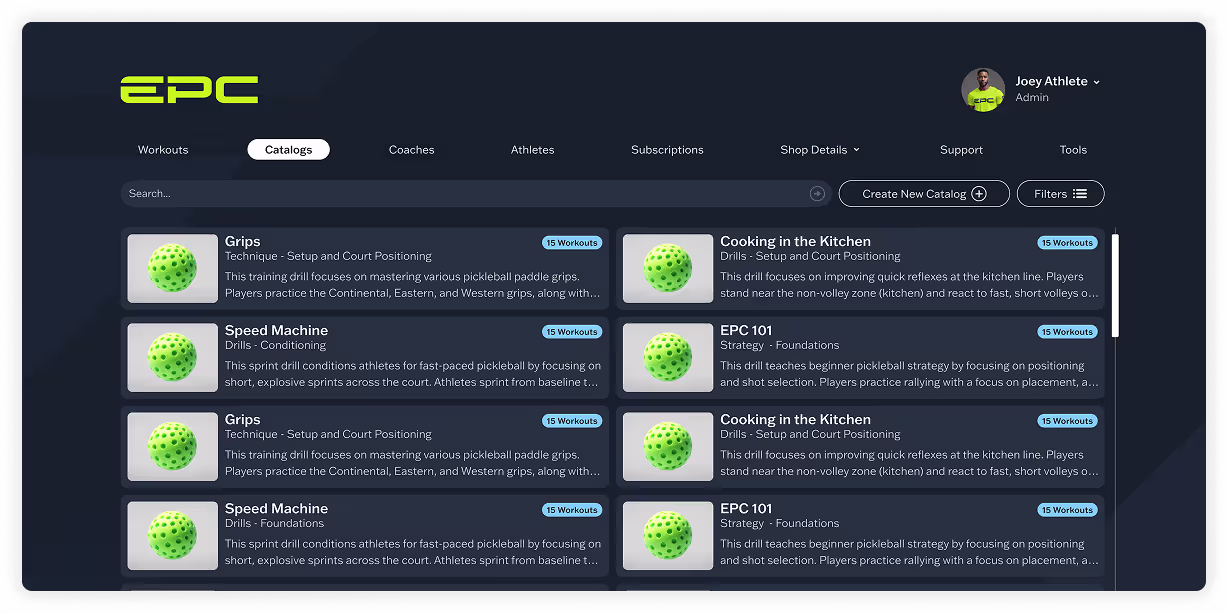Click Joey Athlete's profile avatar
This screenshot has height=613, width=1228.
pos(982,89)
